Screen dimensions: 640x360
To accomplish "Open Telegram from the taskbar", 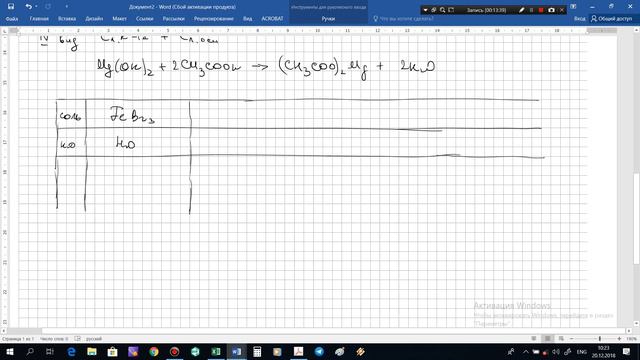I will tap(319, 351).
